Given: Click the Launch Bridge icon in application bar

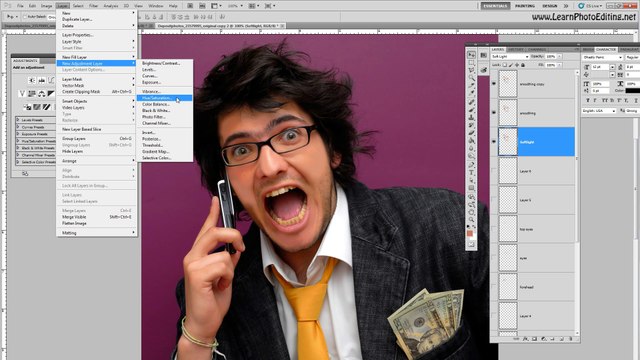Looking at the screenshot, I should click(x=190, y=6).
